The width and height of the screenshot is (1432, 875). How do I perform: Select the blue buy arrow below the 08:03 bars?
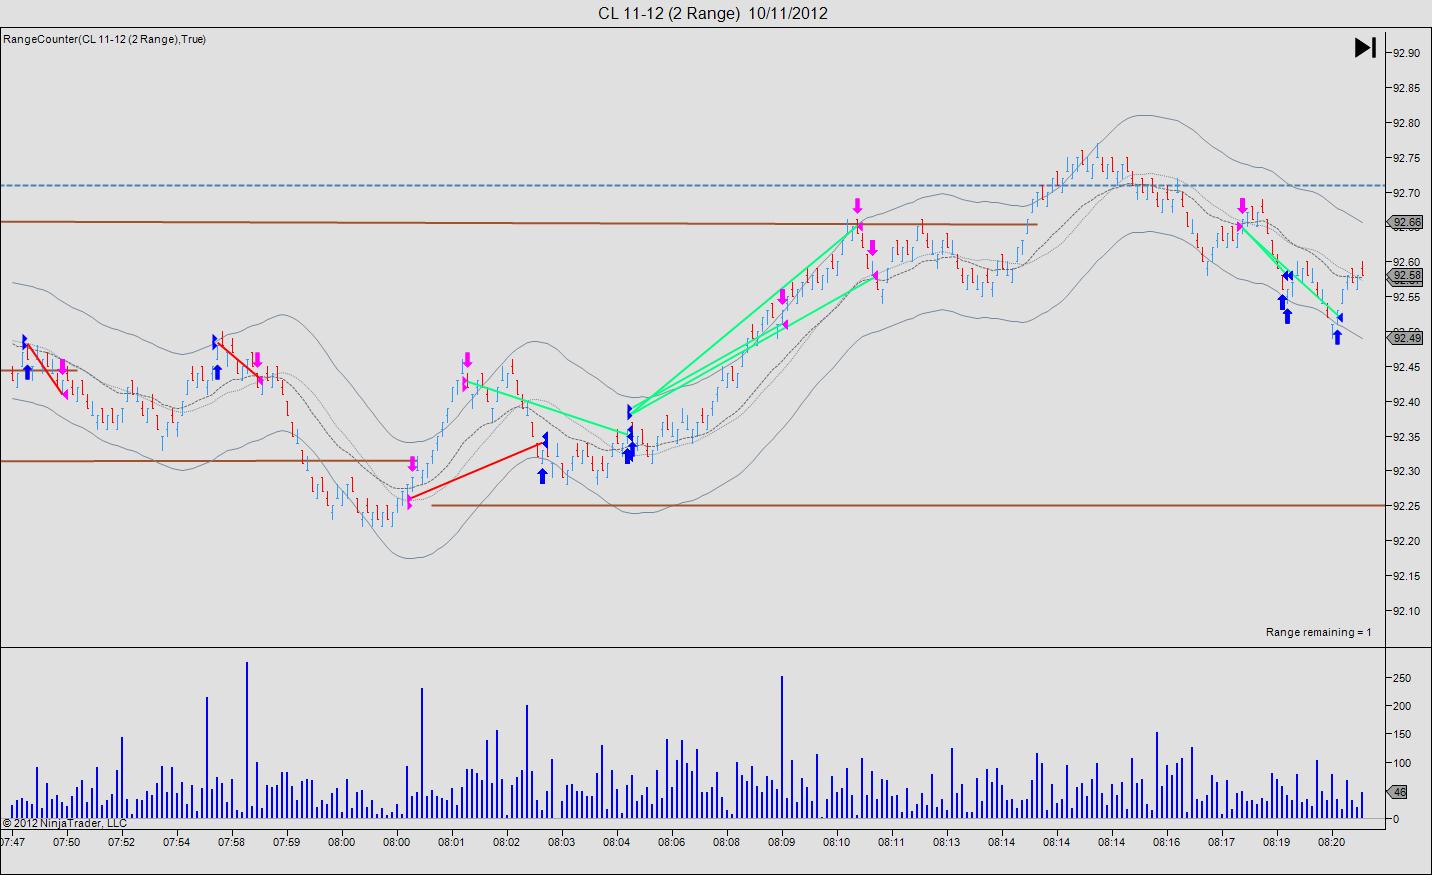[542, 476]
